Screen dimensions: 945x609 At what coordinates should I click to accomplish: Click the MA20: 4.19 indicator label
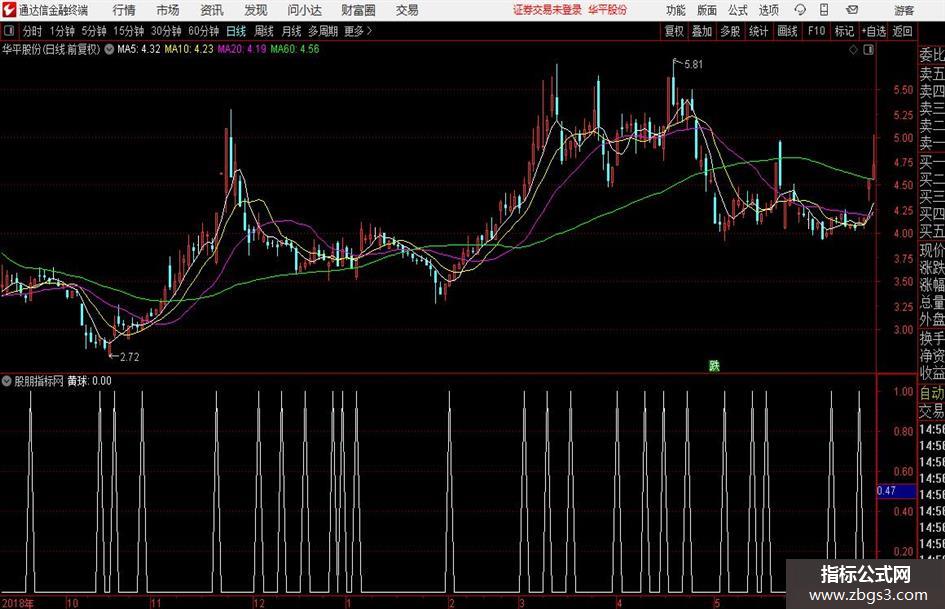click(x=242, y=49)
